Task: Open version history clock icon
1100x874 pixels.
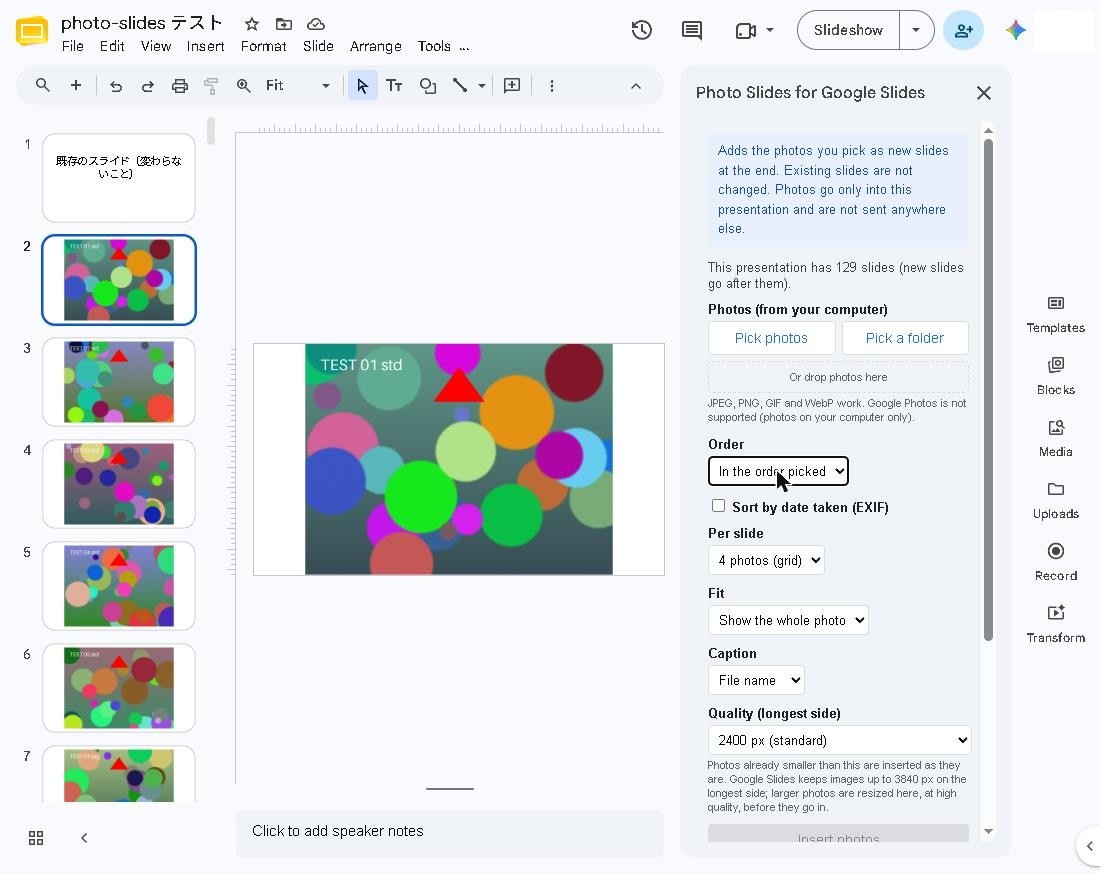Action: coord(641,30)
